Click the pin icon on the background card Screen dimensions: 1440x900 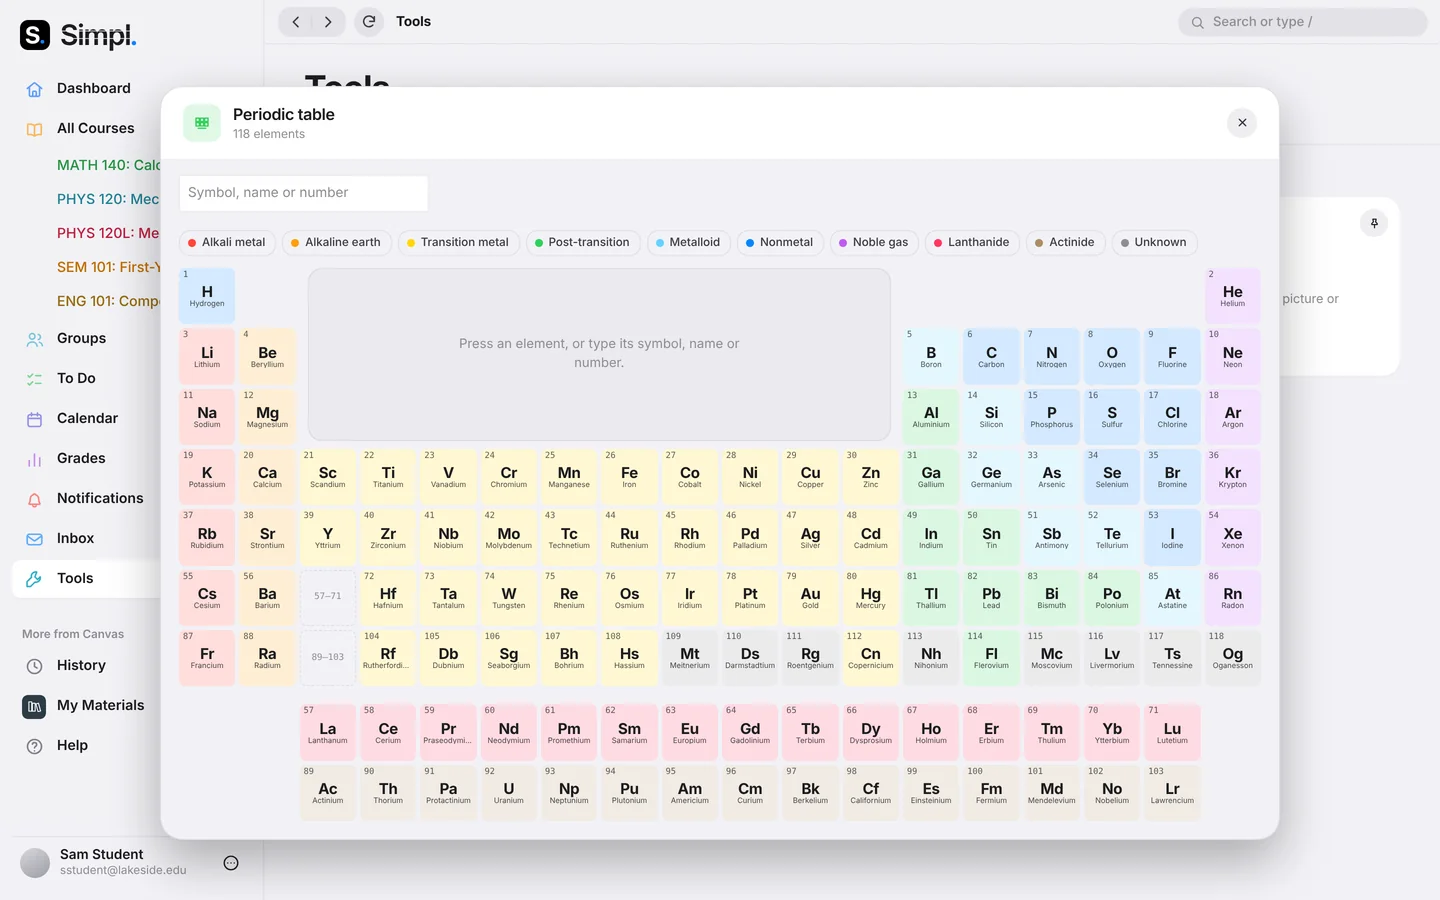pos(1374,223)
